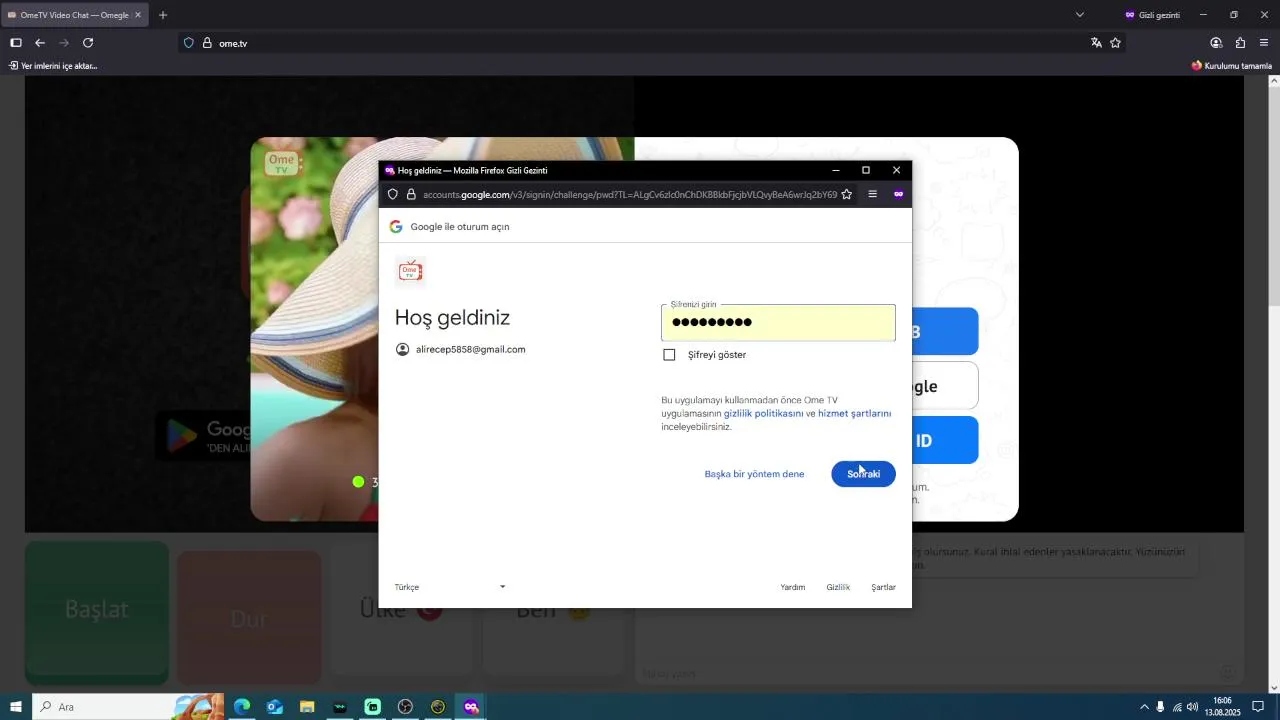Open the volume tray icon
Image resolution: width=1280 pixels, height=720 pixels.
click(1192, 707)
